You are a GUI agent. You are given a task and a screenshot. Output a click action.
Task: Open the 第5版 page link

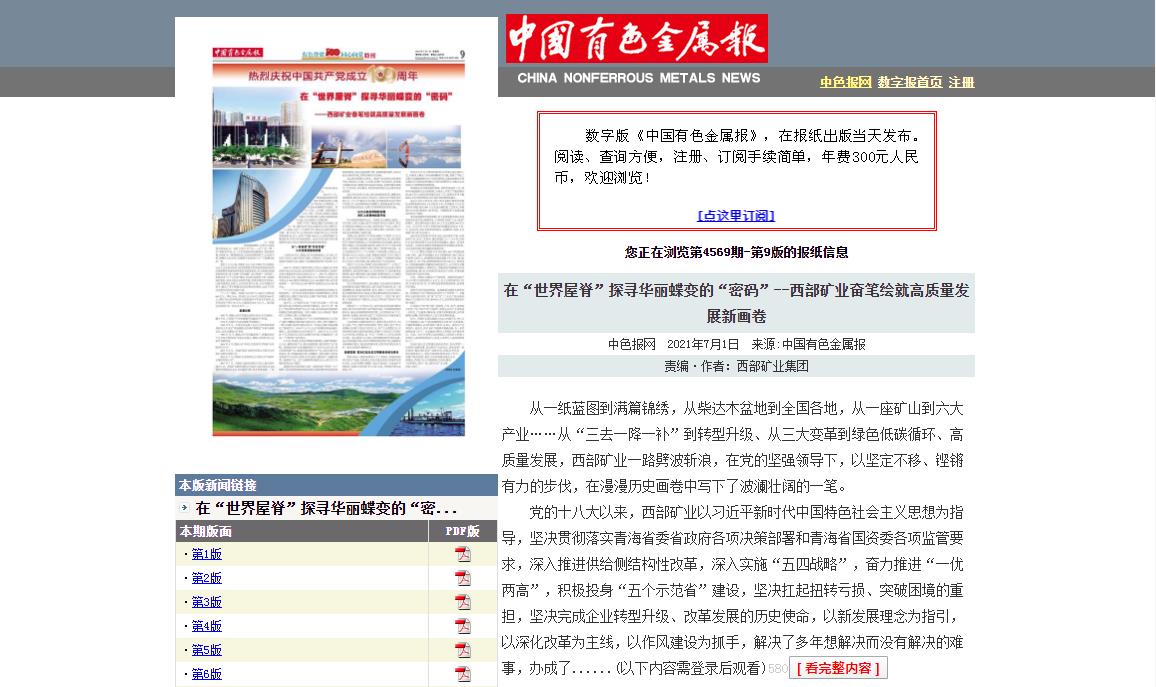pyautogui.click(x=206, y=649)
